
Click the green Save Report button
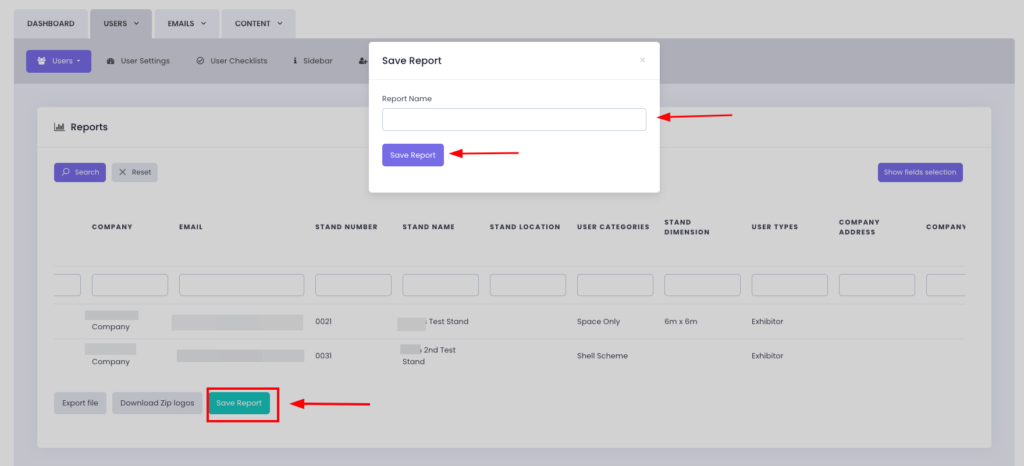(x=239, y=403)
